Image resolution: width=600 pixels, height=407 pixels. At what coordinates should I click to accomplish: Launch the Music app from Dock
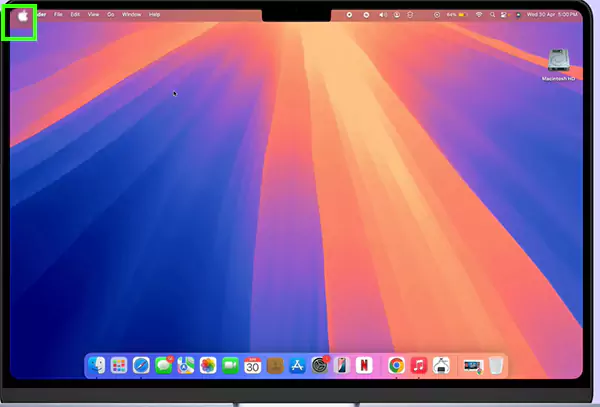click(419, 366)
